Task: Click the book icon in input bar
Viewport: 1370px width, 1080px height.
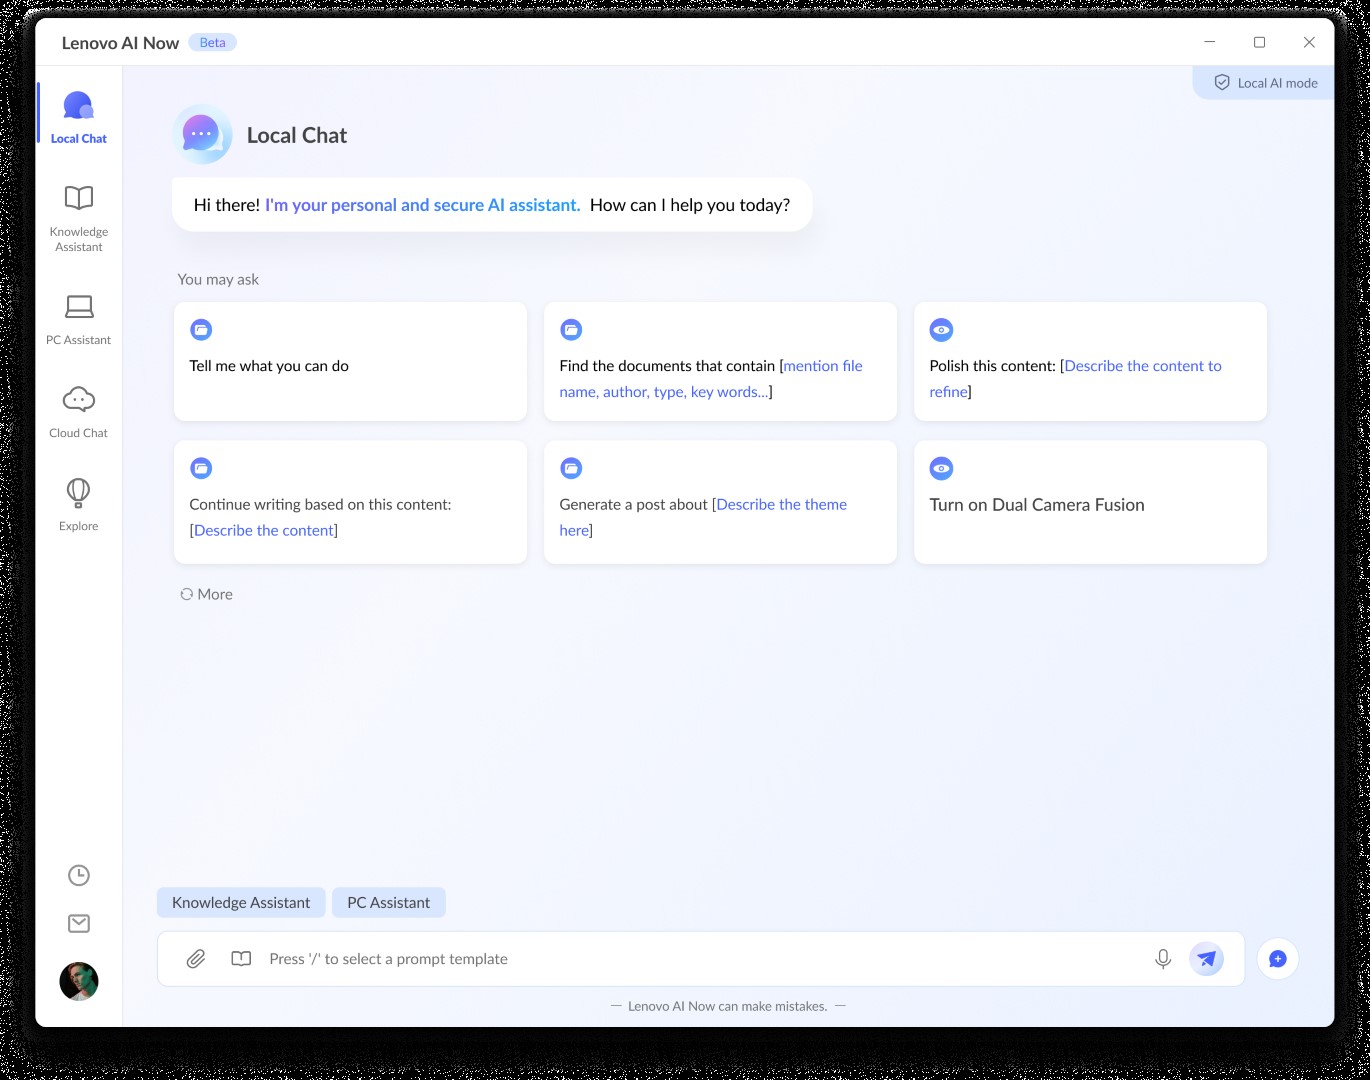Action: point(241,959)
